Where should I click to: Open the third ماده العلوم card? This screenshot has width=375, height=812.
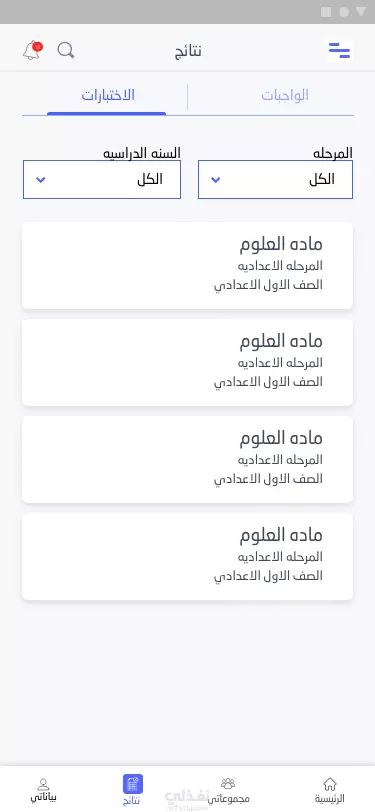(188, 459)
